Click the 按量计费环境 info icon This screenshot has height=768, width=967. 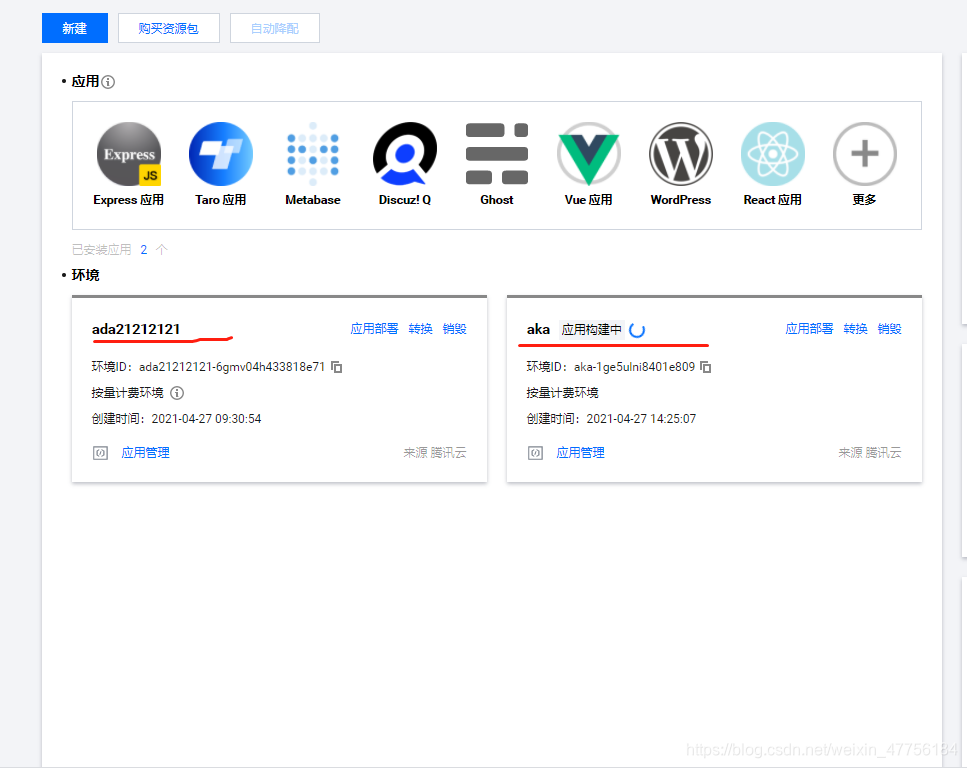[x=177, y=393]
